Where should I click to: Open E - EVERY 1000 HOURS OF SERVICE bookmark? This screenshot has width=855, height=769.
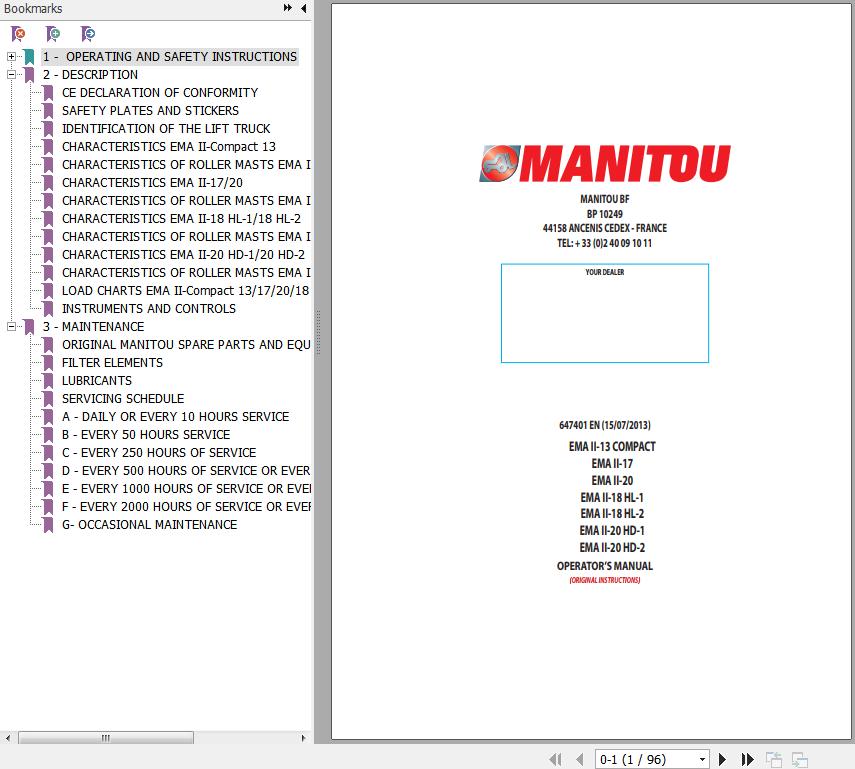186,489
